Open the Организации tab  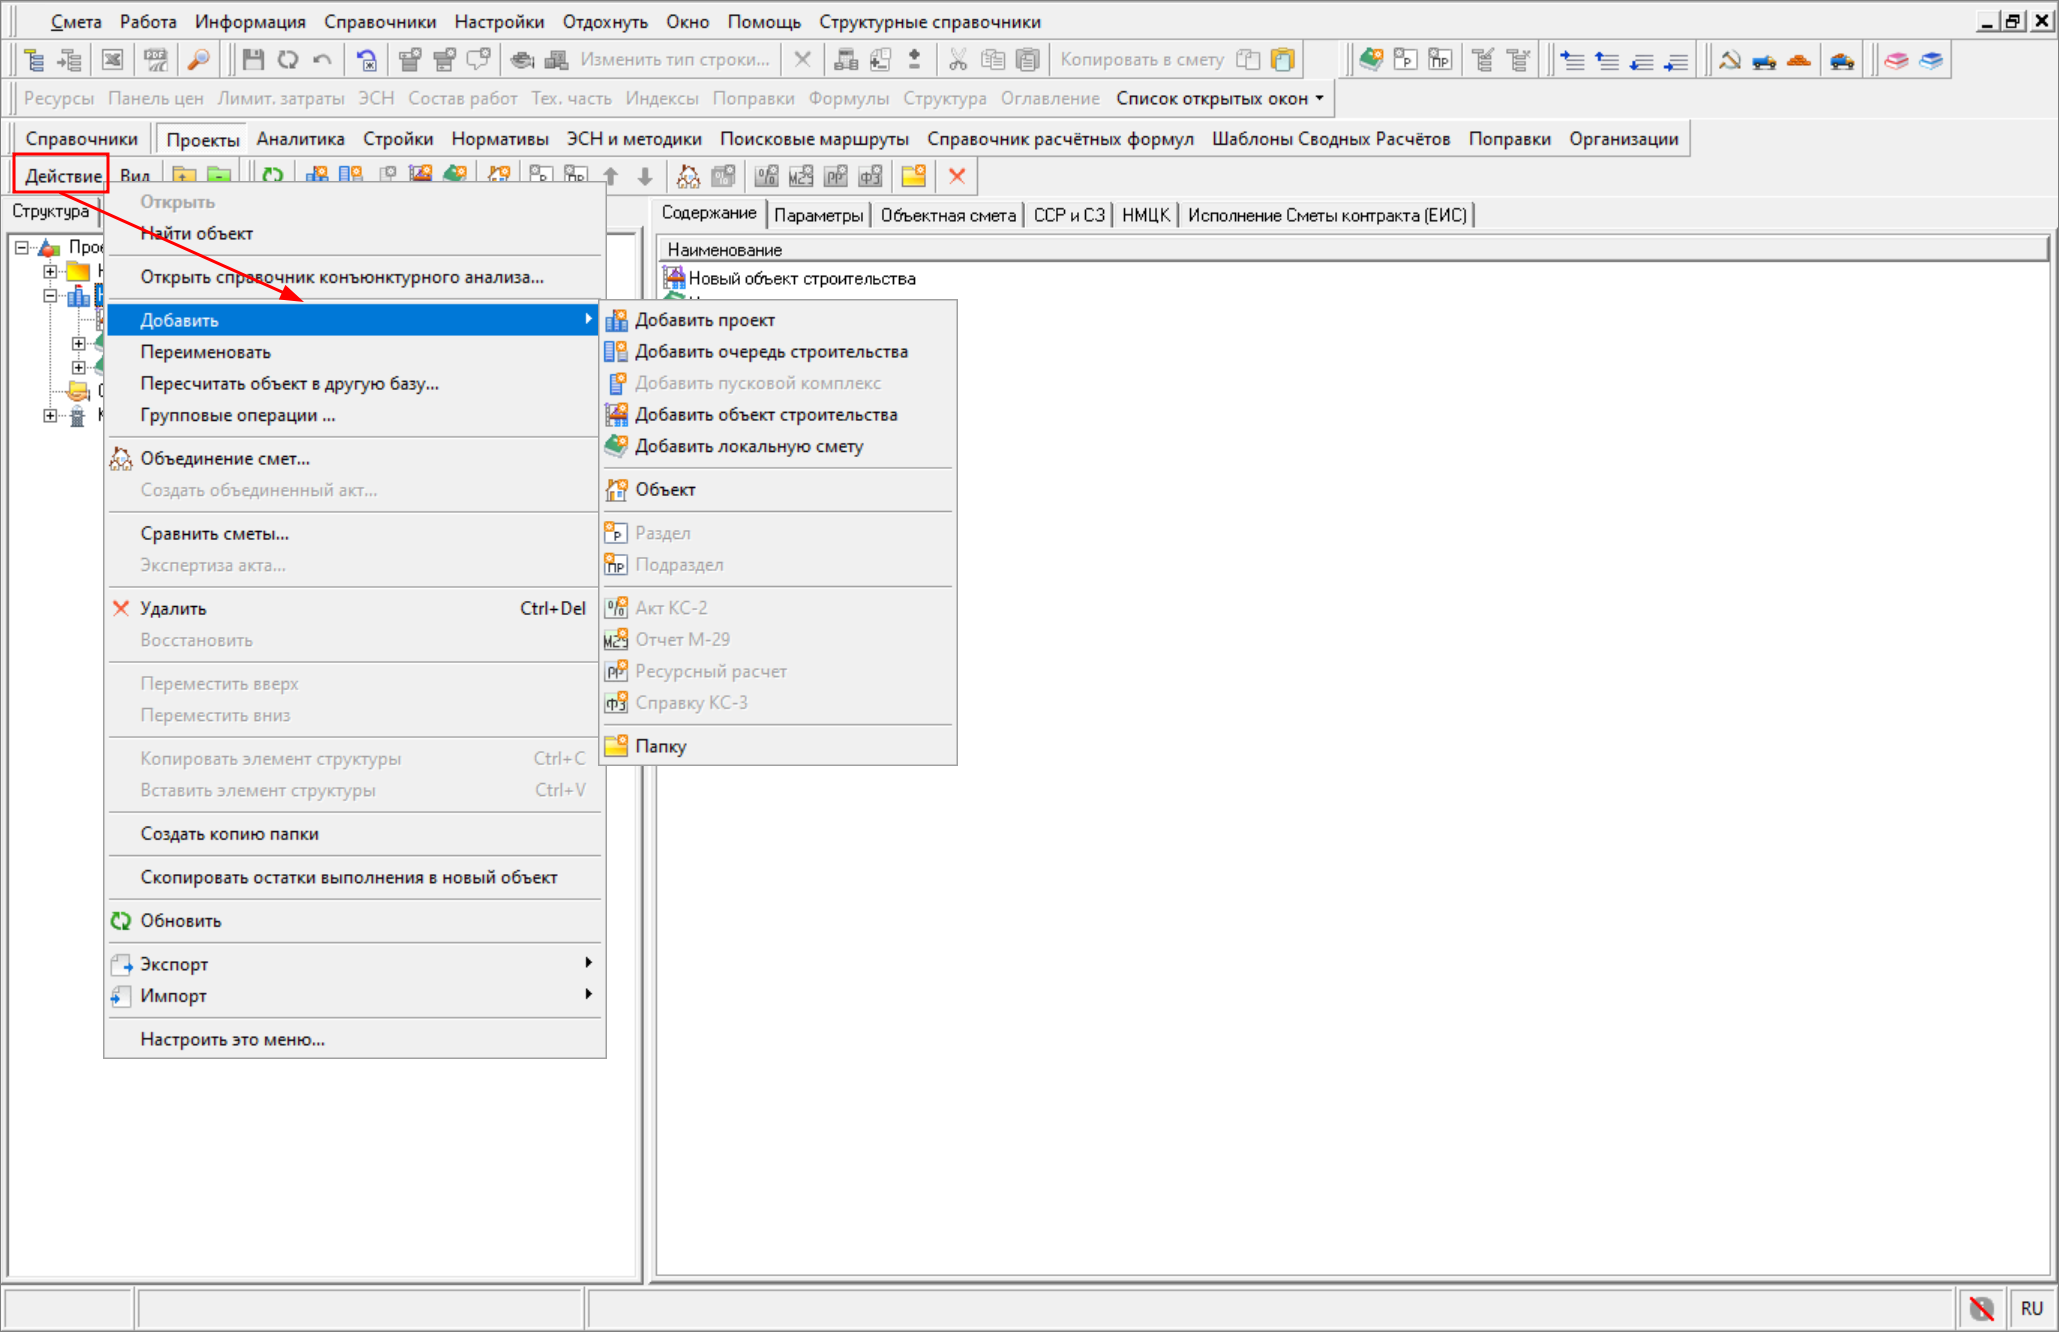1623,139
